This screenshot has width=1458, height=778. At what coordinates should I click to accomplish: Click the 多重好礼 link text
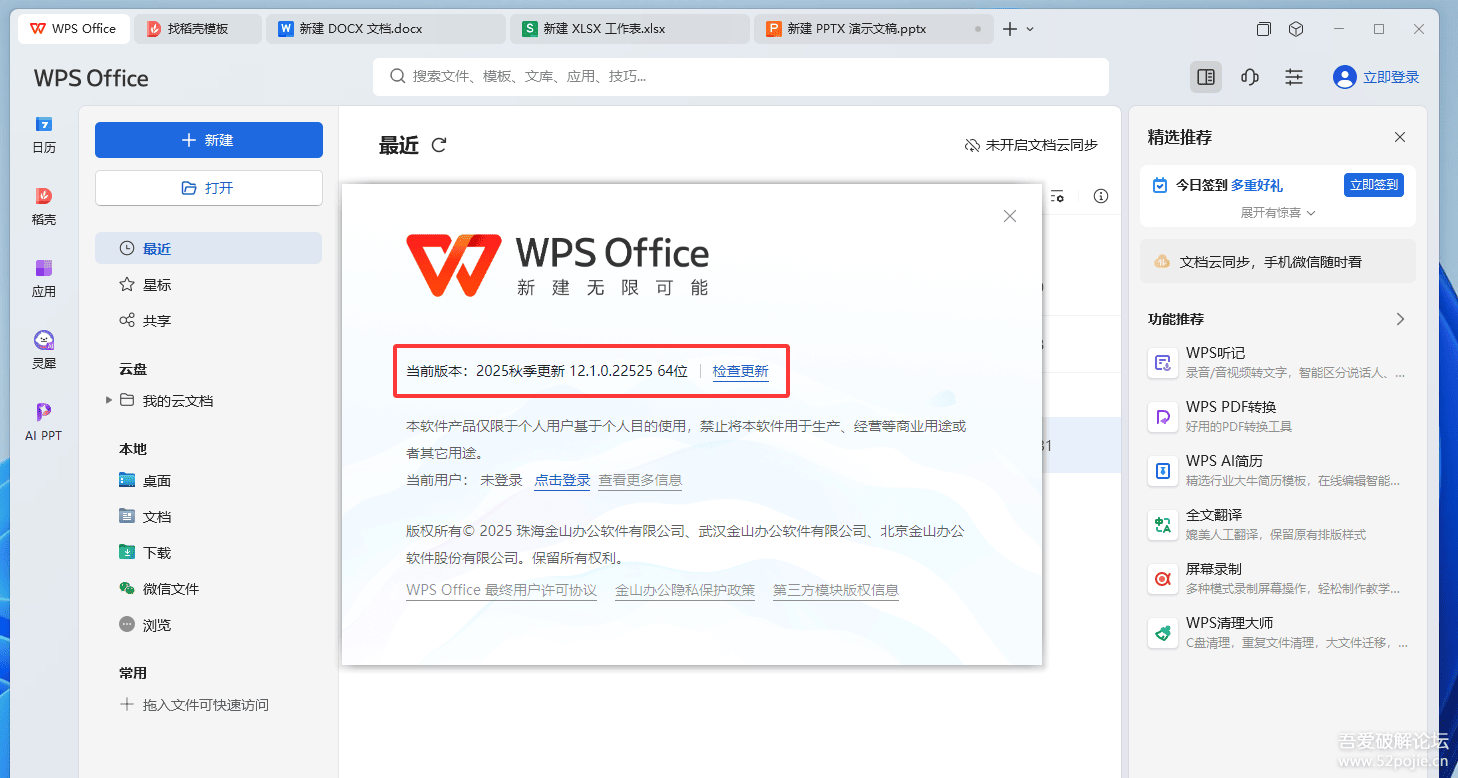pyautogui.click(x=1256, y=185)
